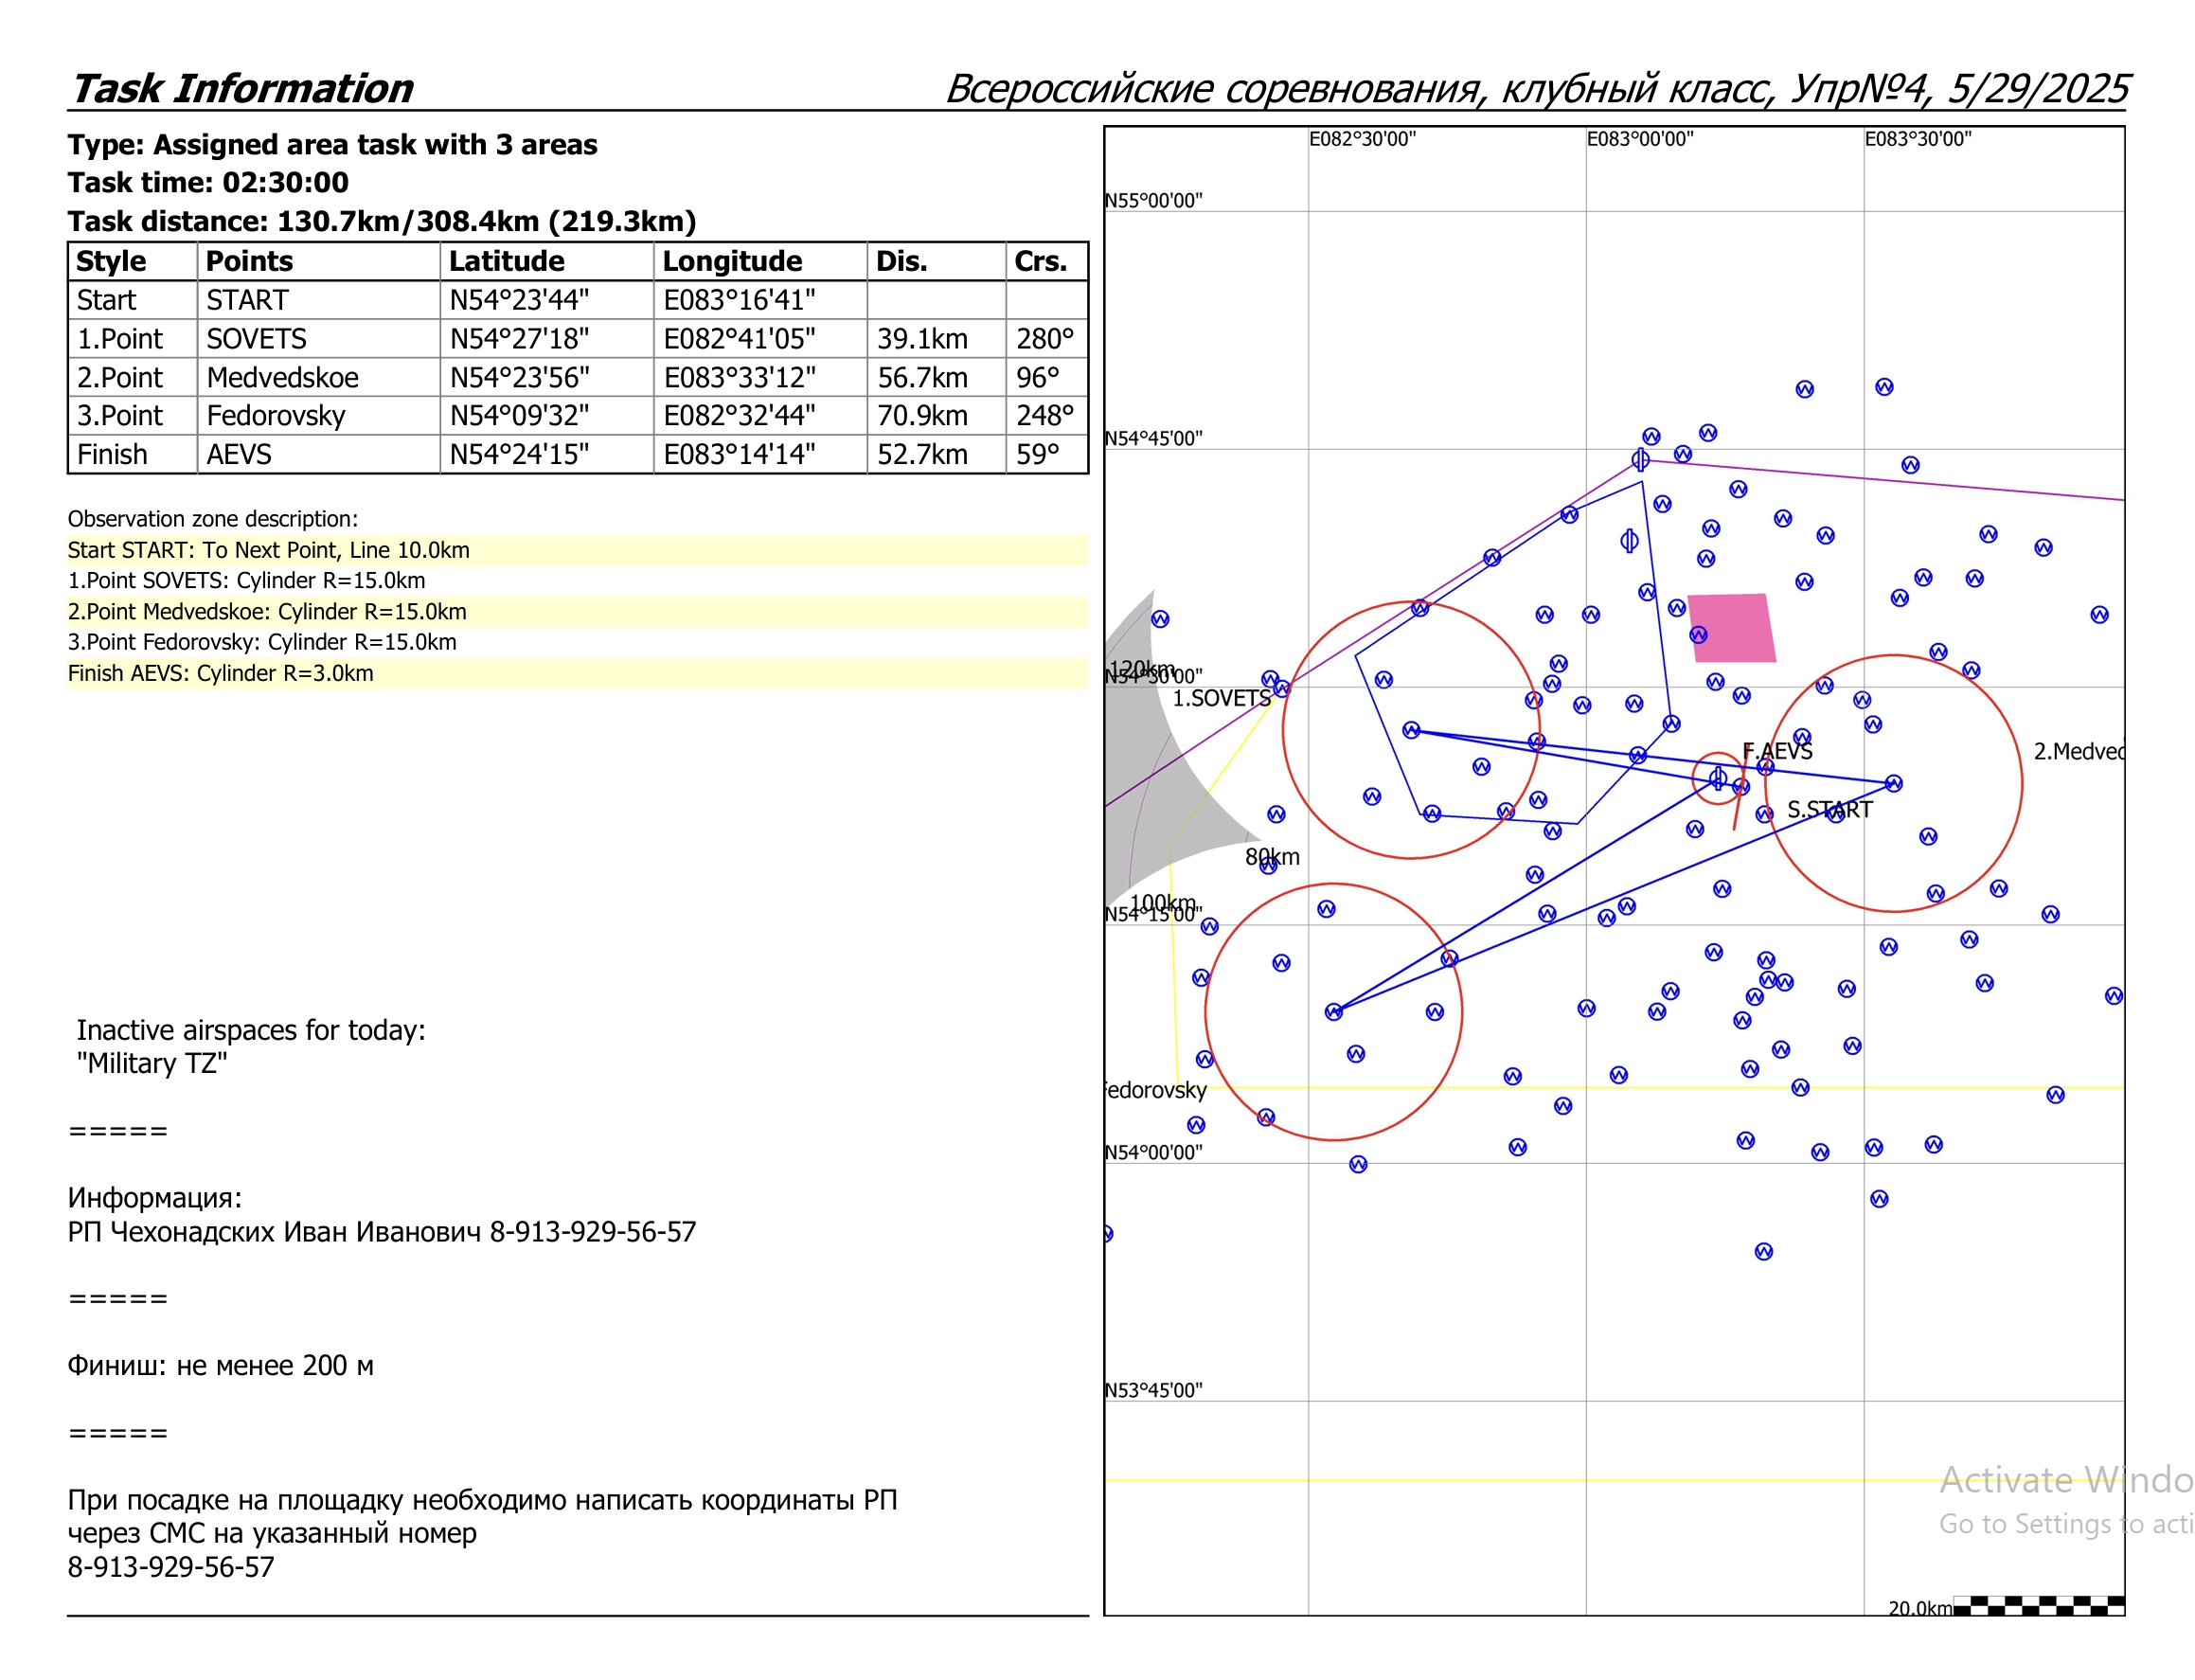Screen dimensions: 2195x1680
Task: Click the Task Information heading
Action: (x=241, y=88)
